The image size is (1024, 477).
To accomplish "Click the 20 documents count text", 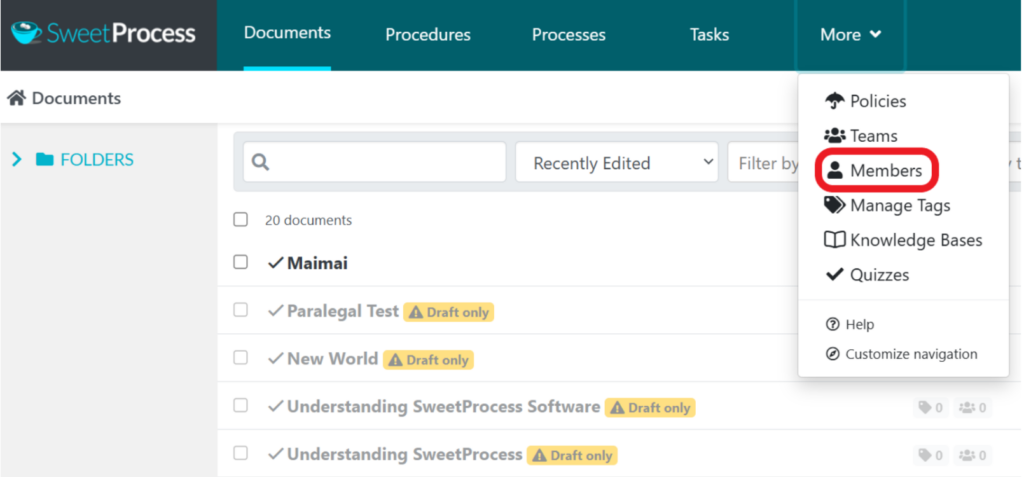I will tap(308, 220).
